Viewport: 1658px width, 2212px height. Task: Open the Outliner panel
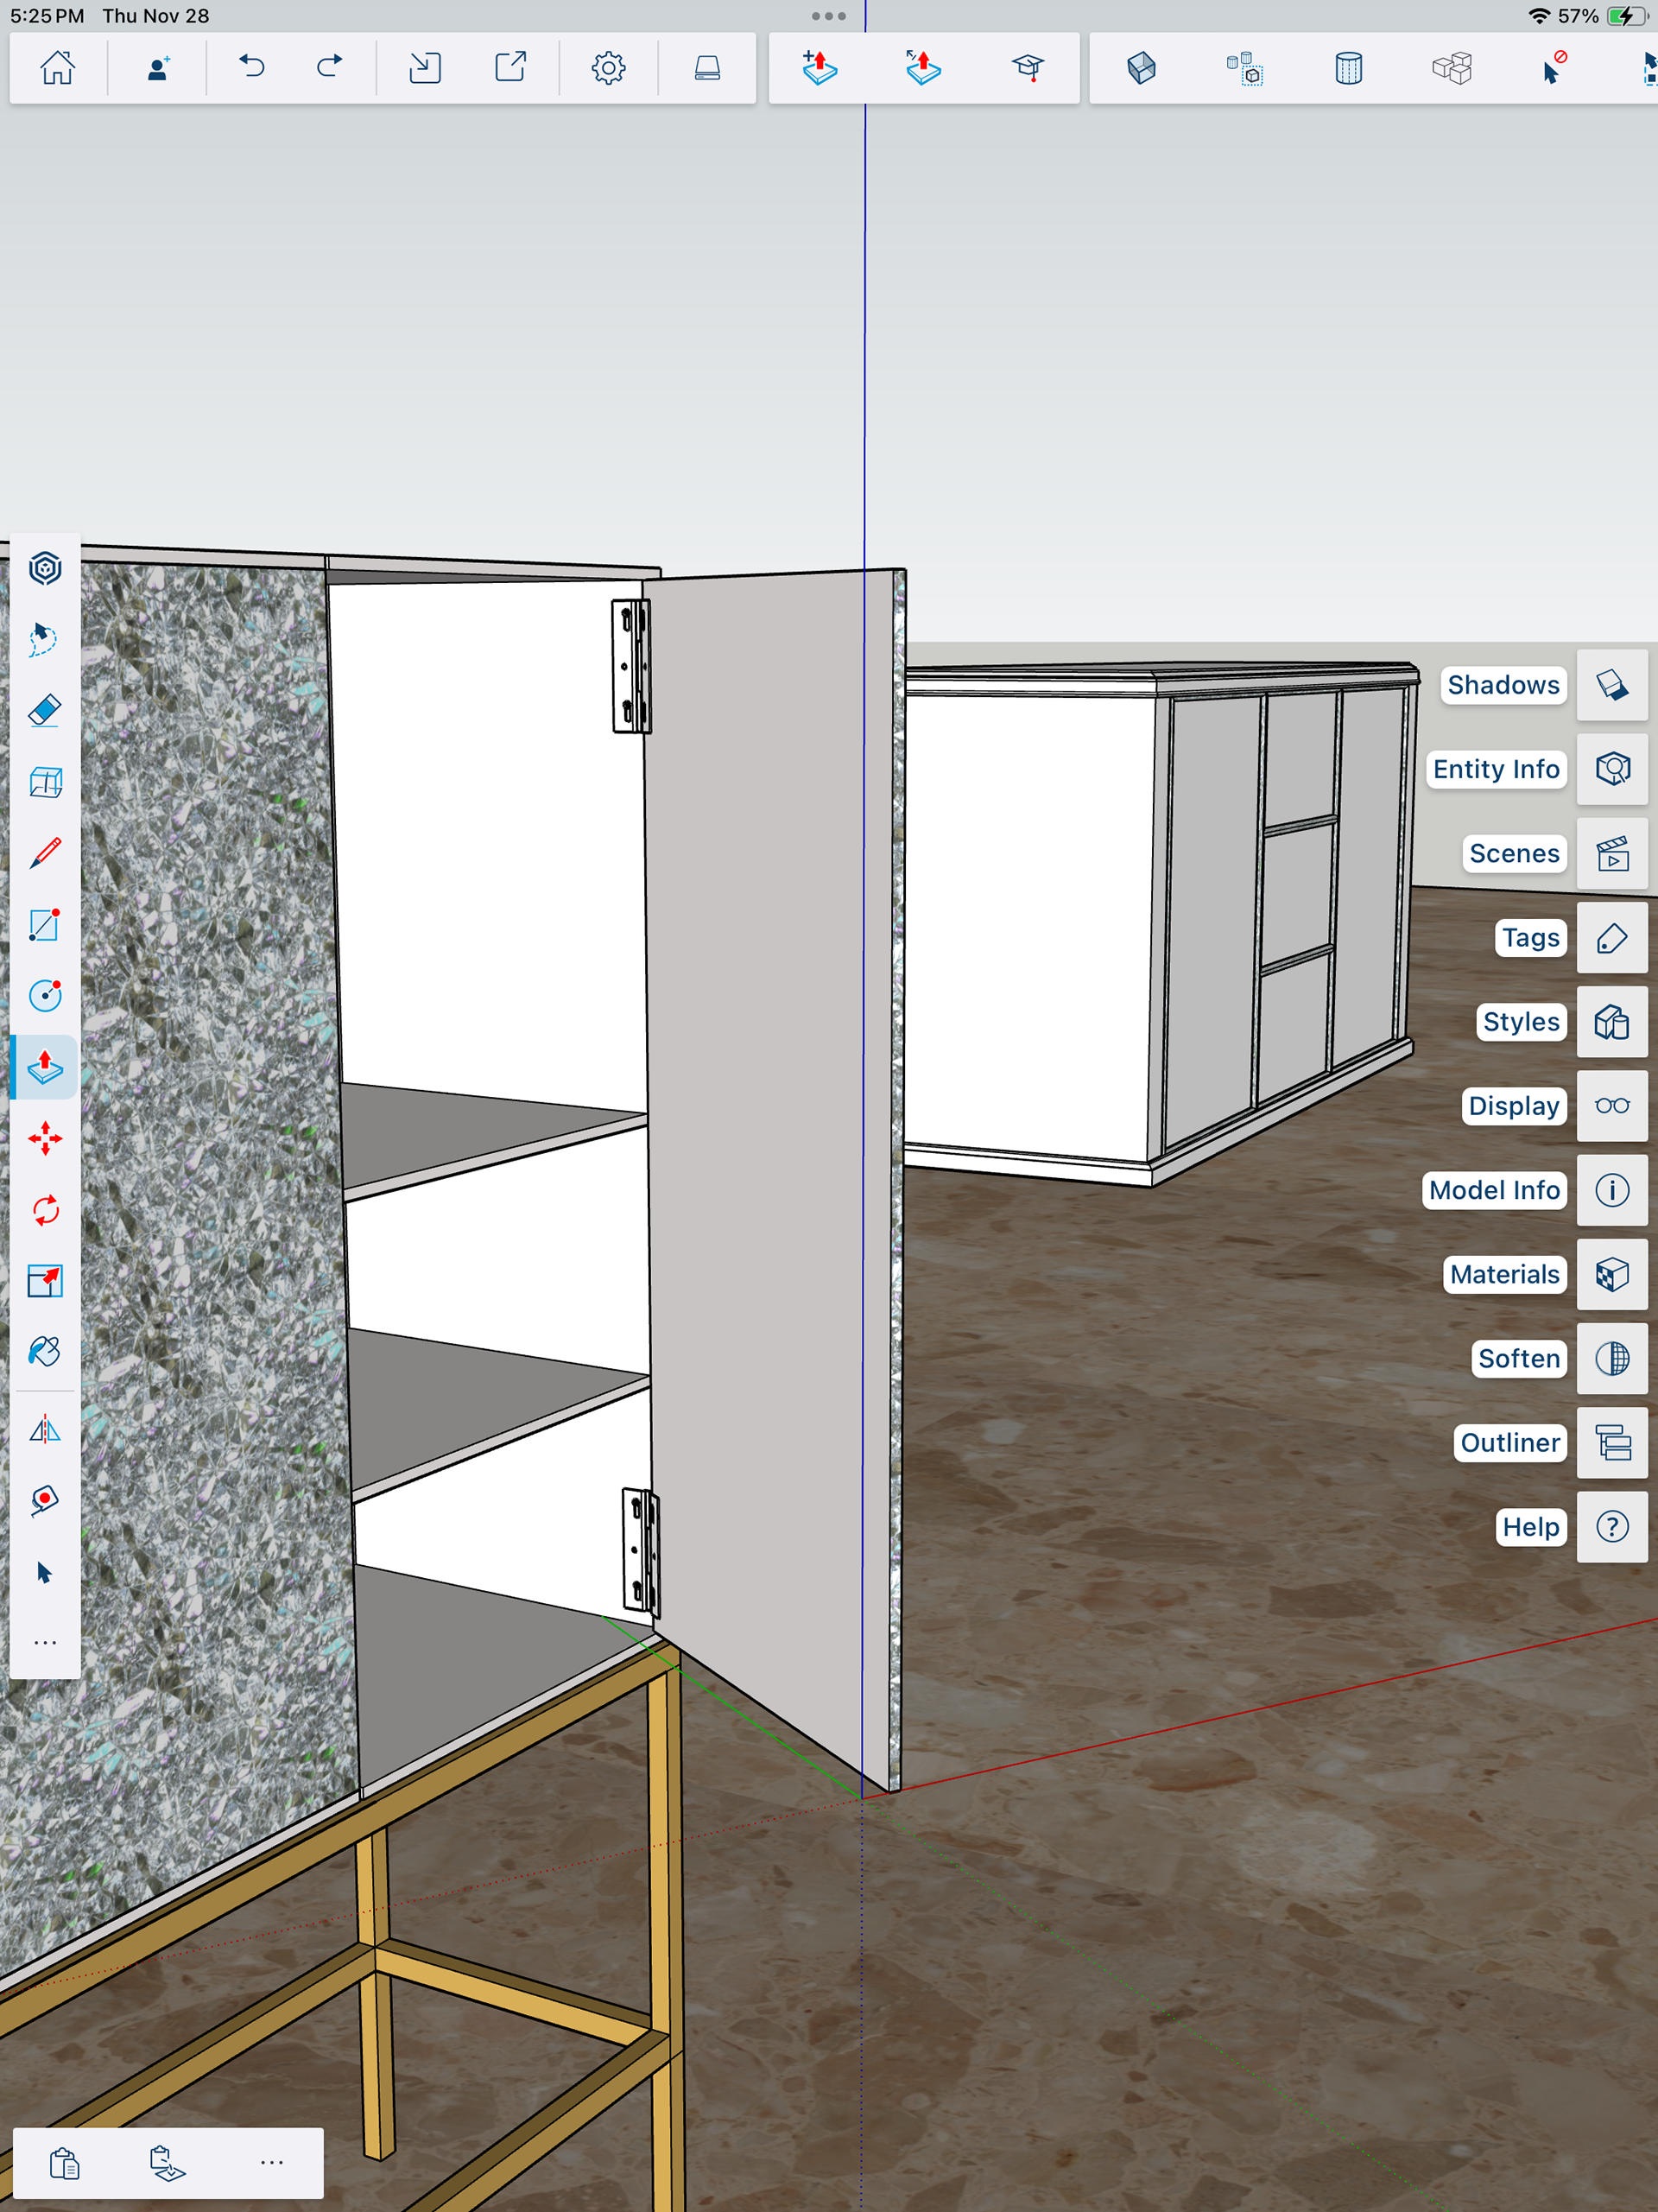[1611, 1443]
